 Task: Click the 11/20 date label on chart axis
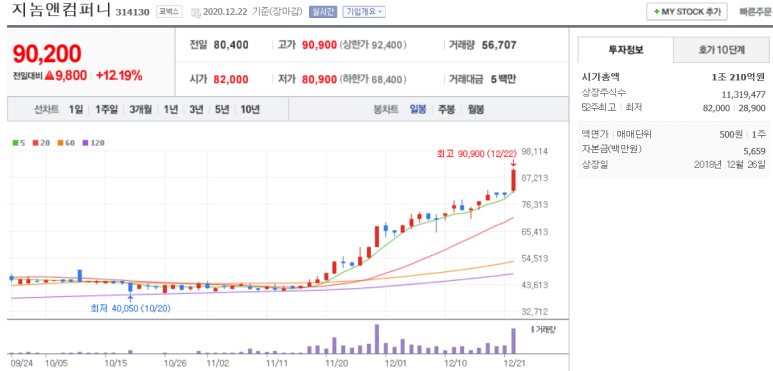337,364
